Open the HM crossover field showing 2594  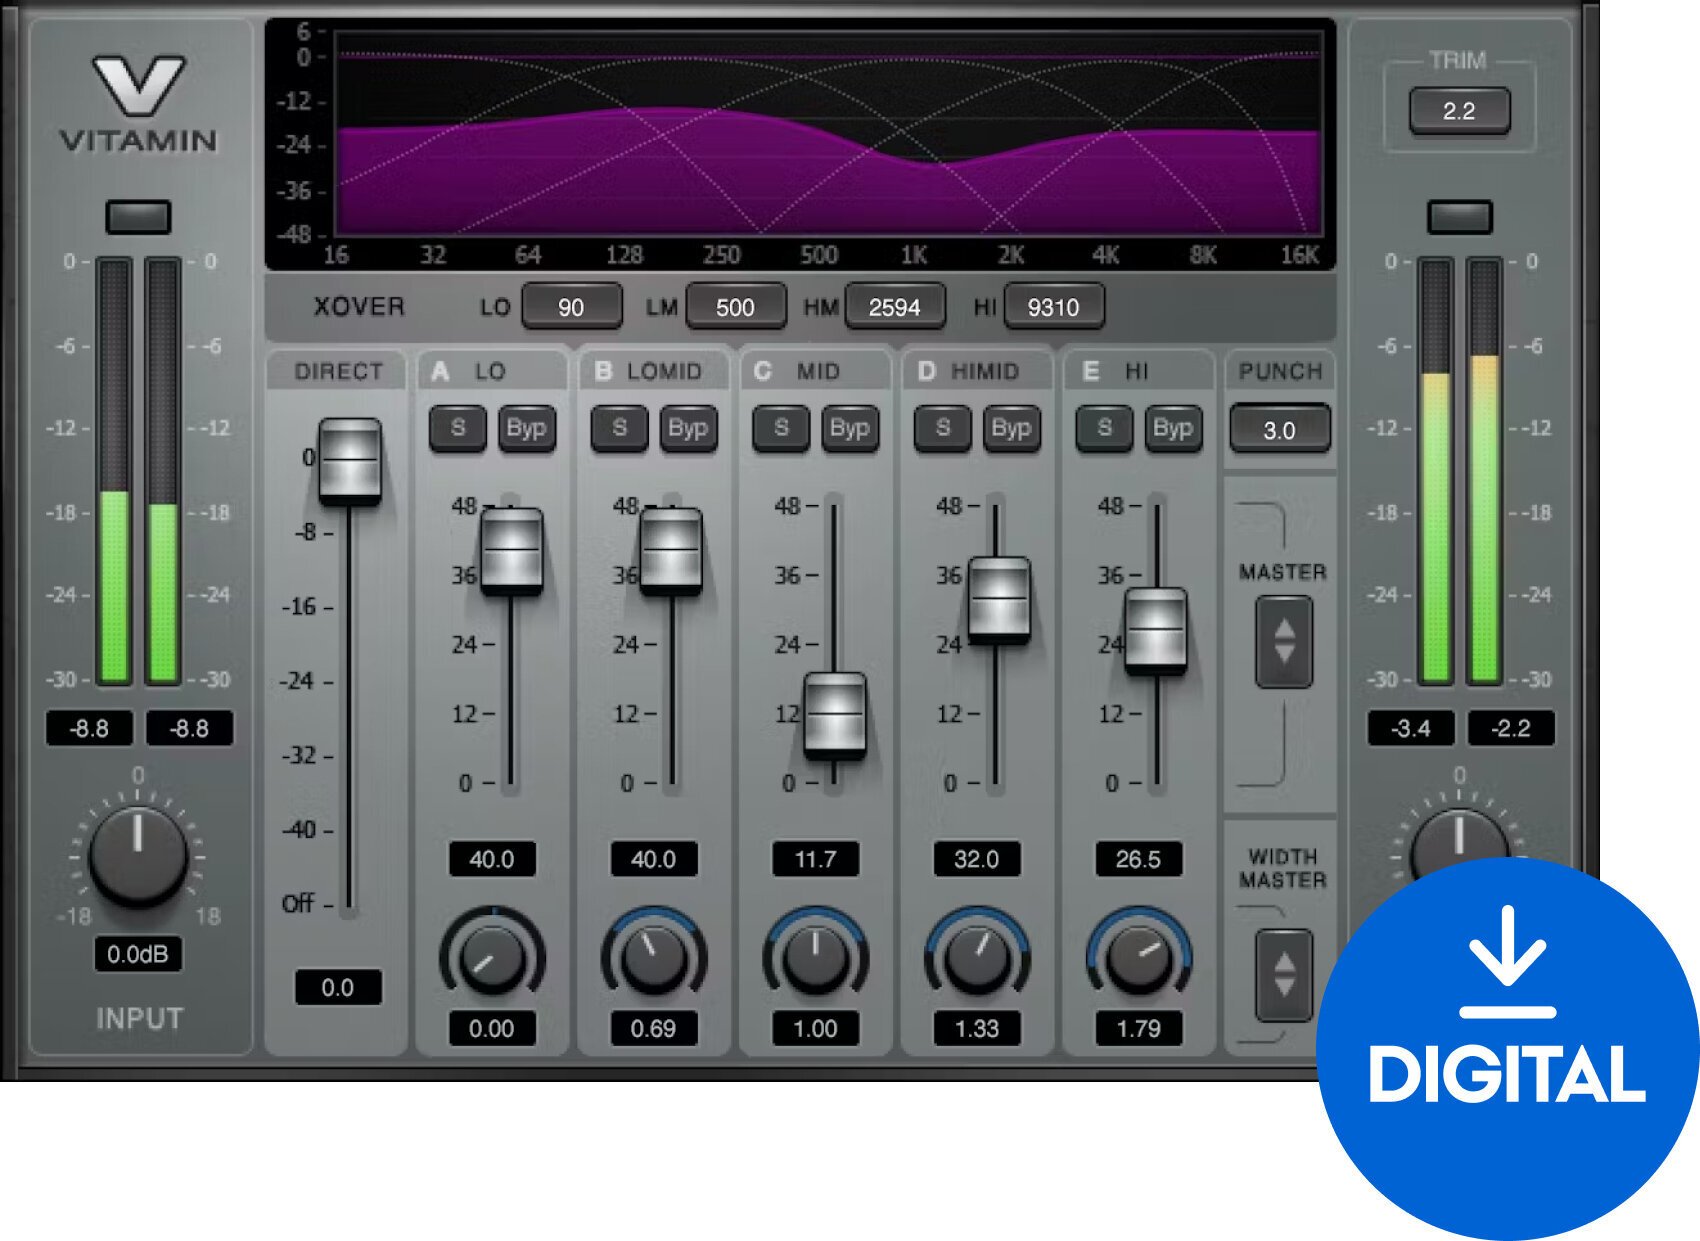(894, 307)
